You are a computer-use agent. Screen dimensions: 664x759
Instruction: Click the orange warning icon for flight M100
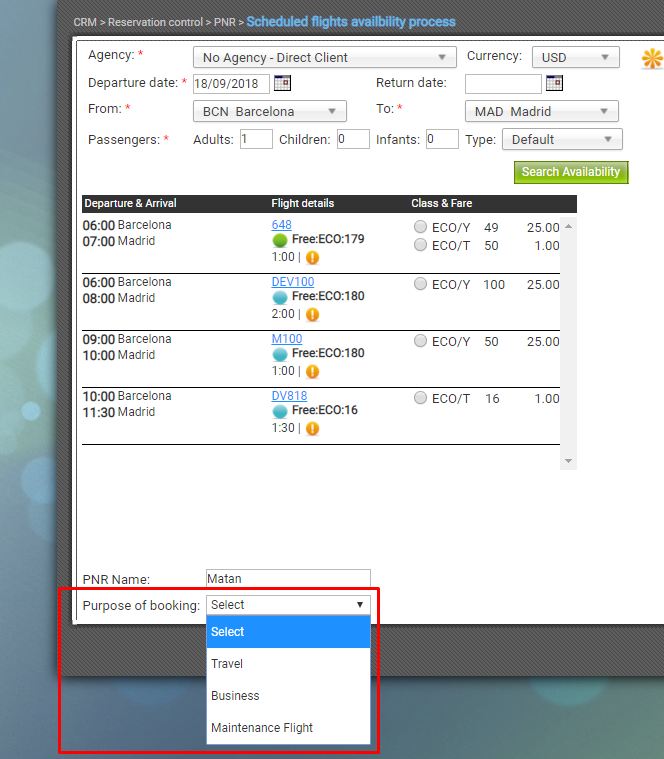[313, 372]
